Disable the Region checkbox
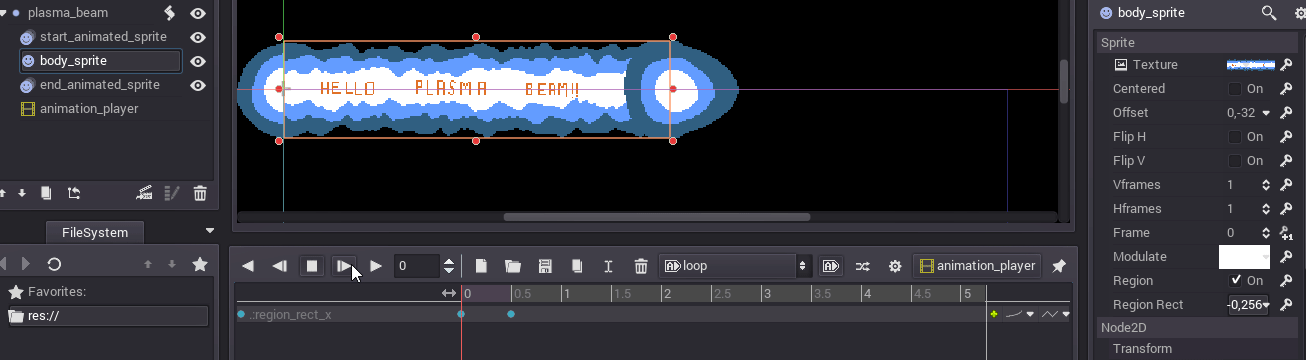Screen dimensions: 1306x360 tap(1237, 281)
